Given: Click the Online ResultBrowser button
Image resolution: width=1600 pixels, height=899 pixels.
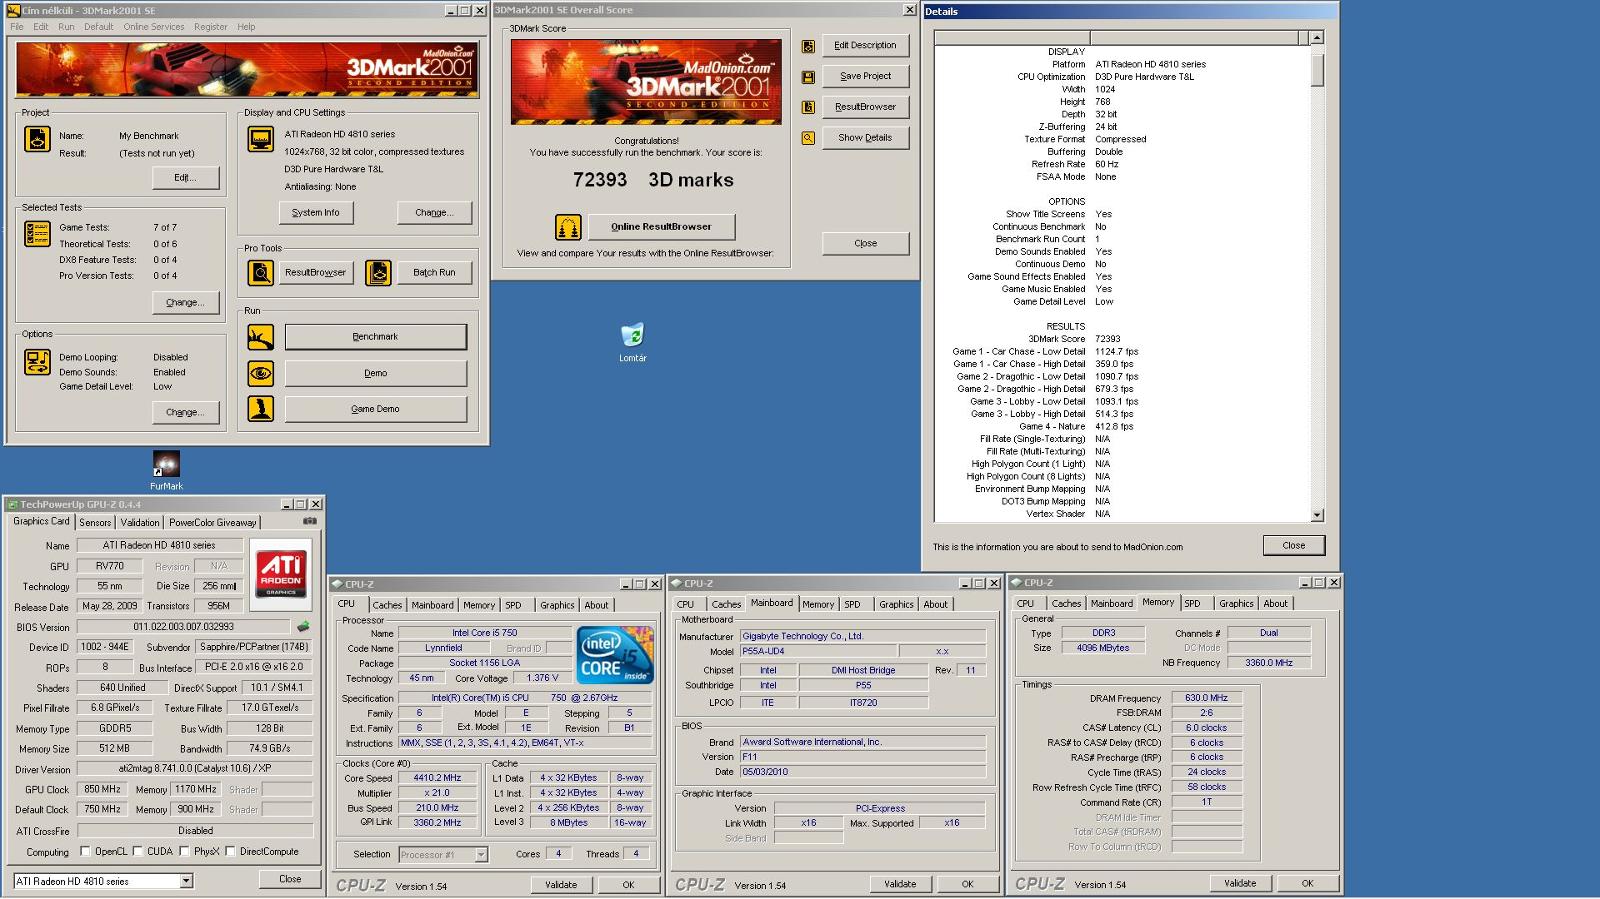Looking at the screenshot, I should pos(661,227).
